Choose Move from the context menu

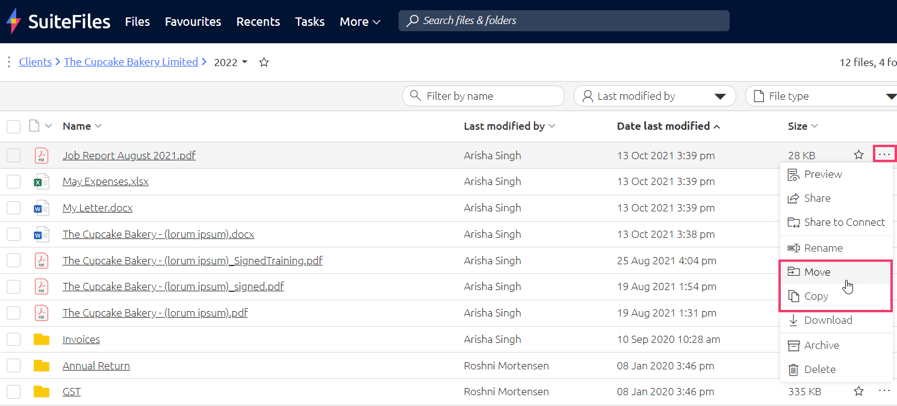point(817,272)
